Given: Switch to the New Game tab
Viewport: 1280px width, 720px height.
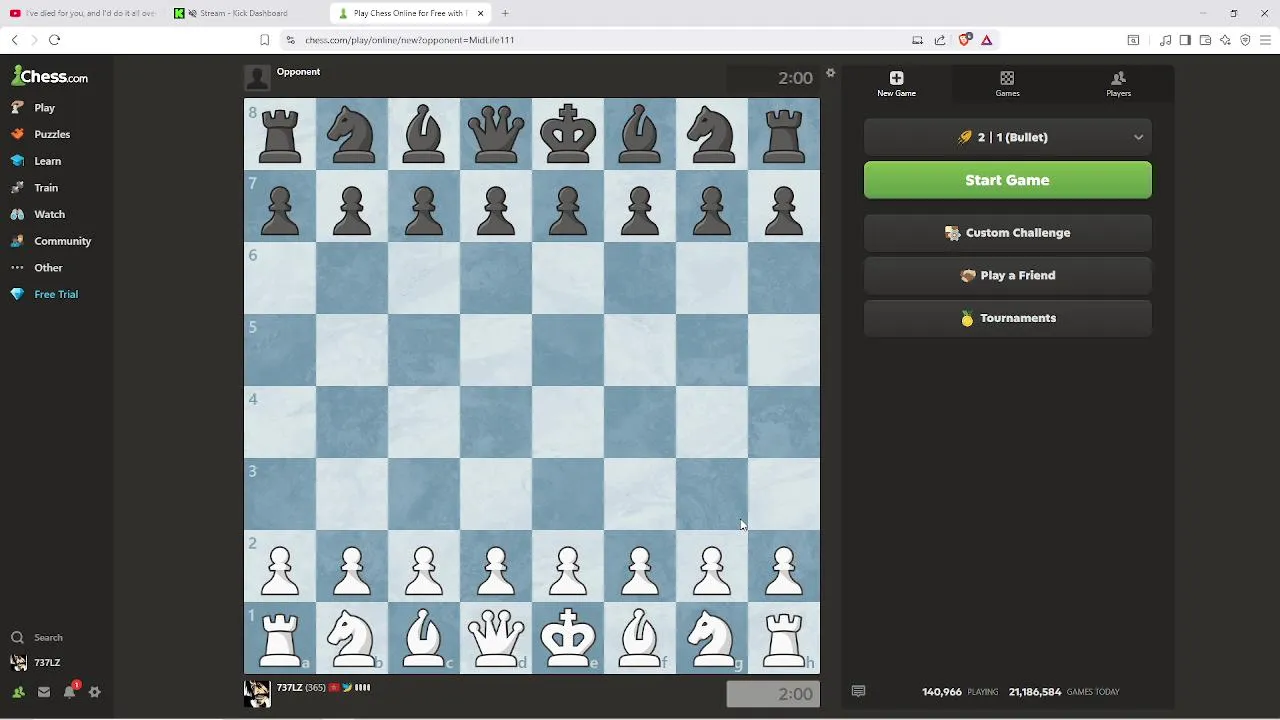Looking at the screenshot, I should pos(896,84).
